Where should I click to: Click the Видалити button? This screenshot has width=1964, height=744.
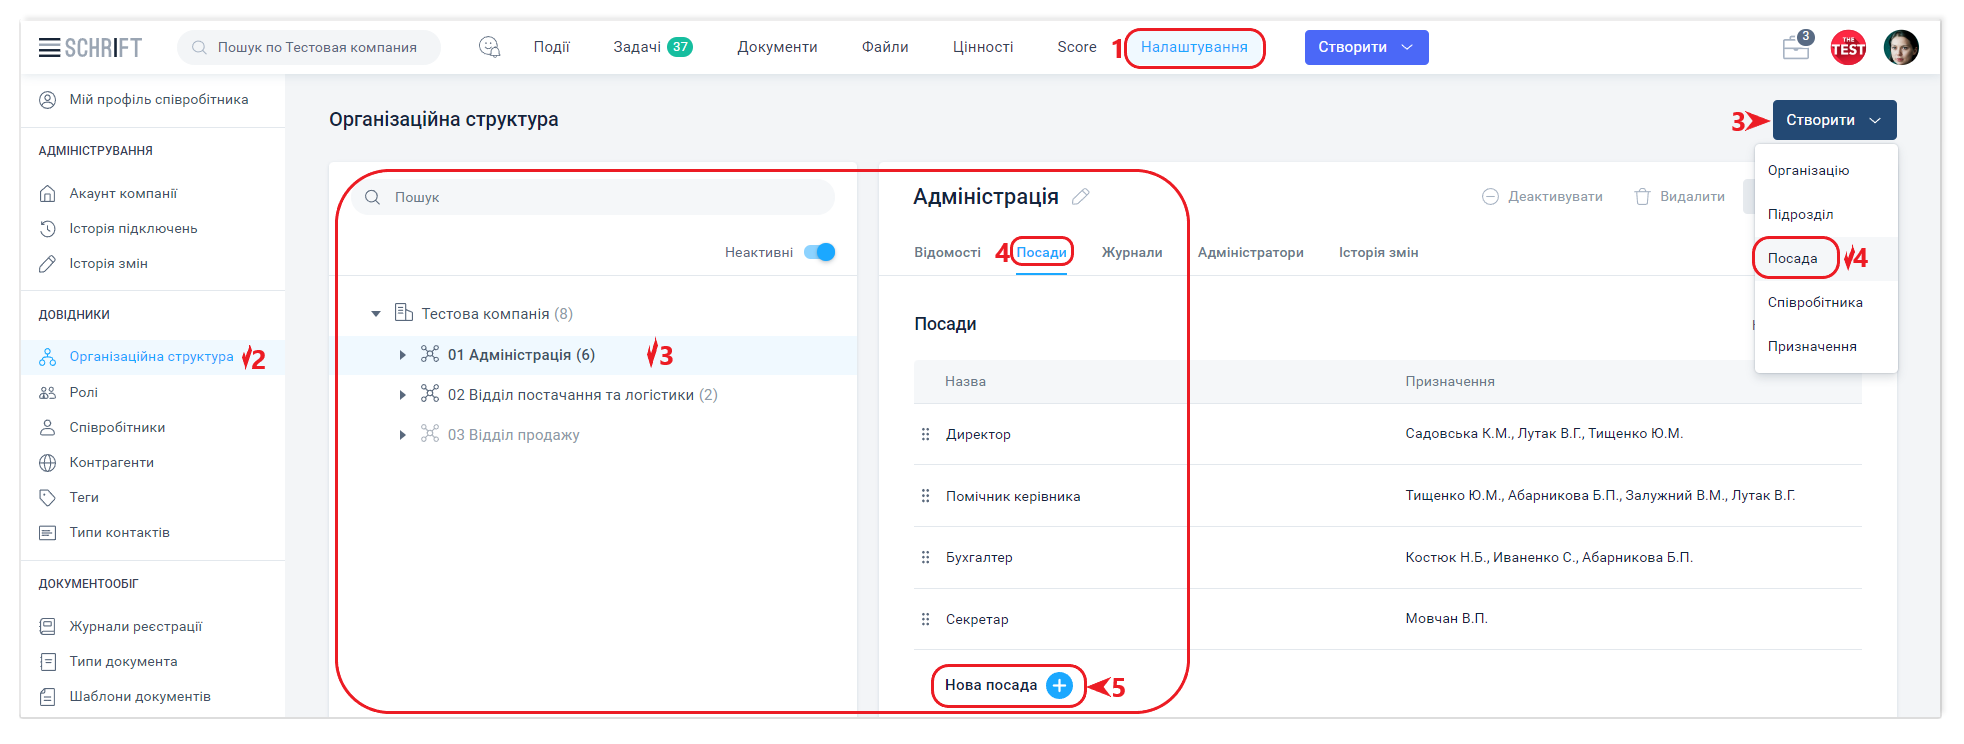point(1680,197)
